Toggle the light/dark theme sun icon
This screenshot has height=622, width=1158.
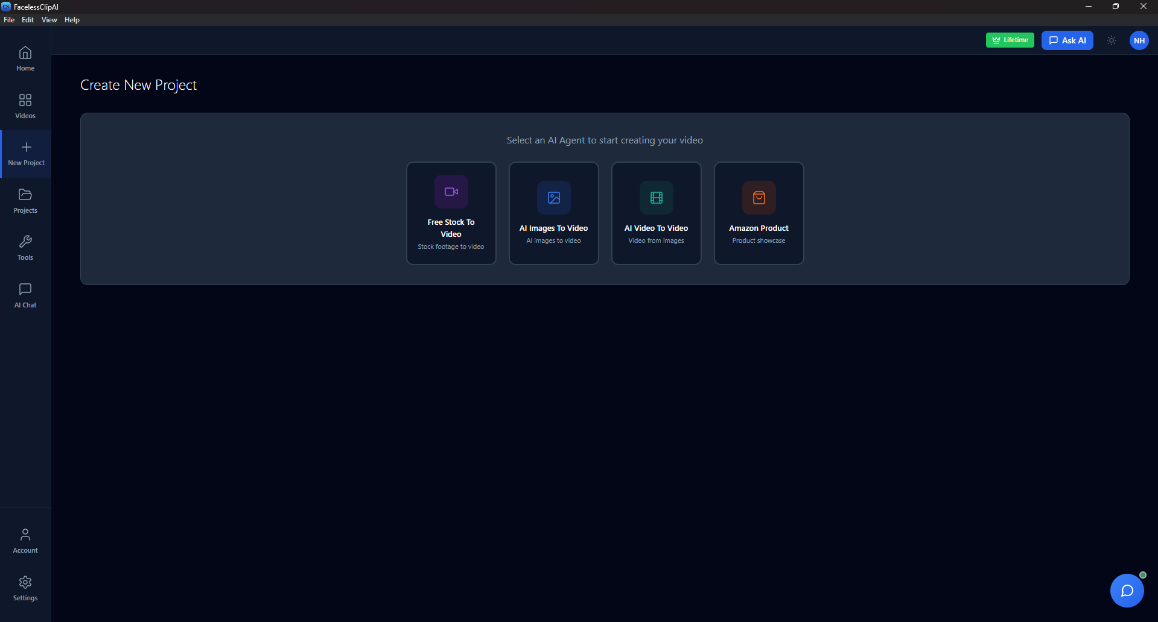pyautogui.click(x=1111, y=41)
